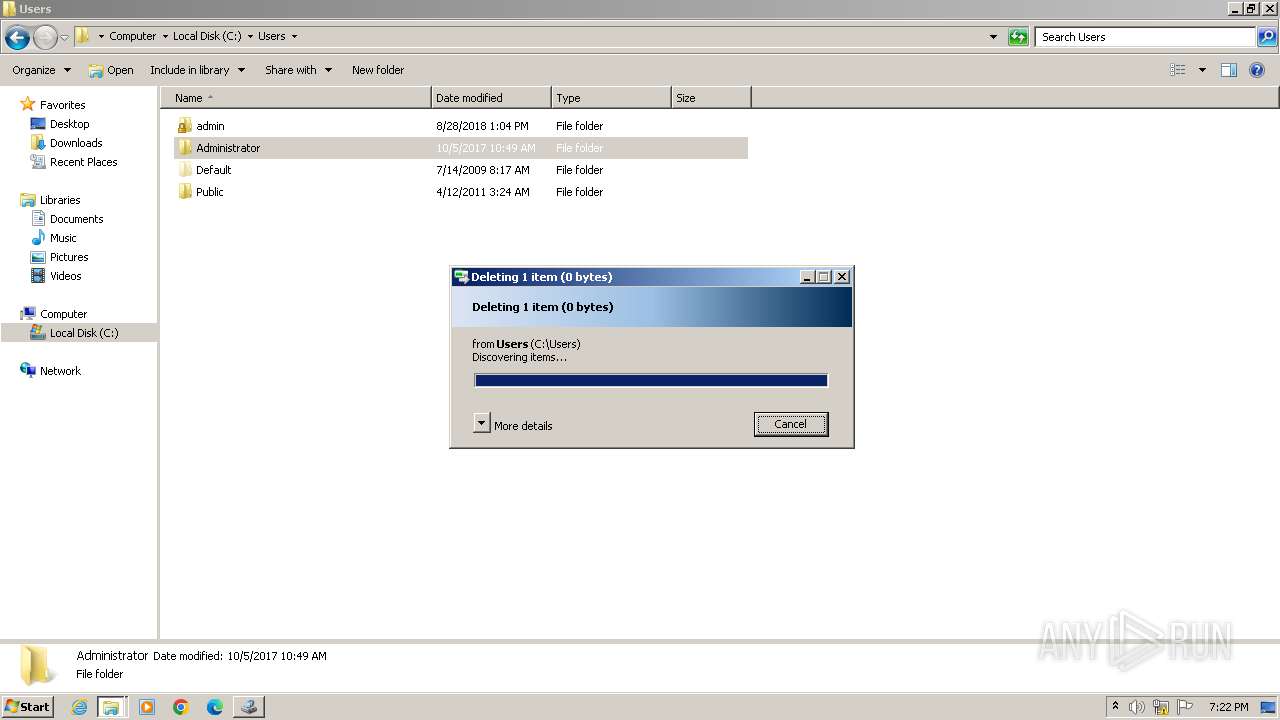
Task: Open Music library
Action: [x=63, y=238]
